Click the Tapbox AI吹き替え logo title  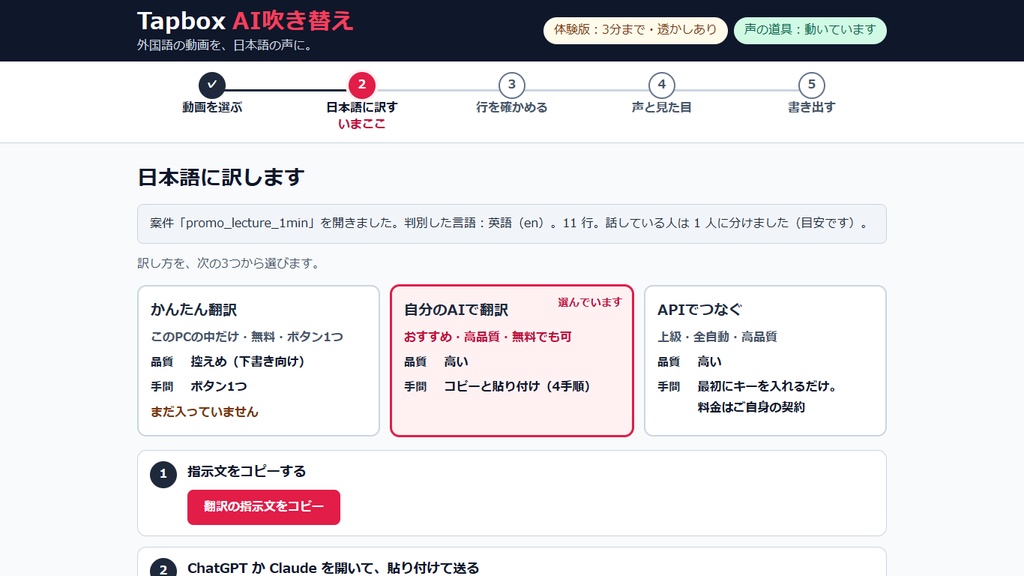coord(245,21)
